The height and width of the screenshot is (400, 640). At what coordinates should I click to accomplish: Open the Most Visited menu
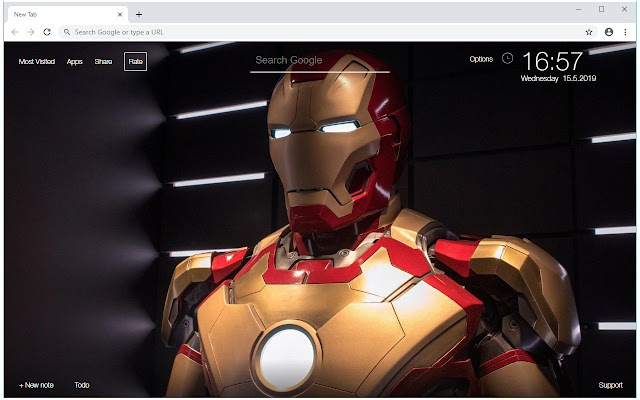pyautogui.click(x=37, y=62)
